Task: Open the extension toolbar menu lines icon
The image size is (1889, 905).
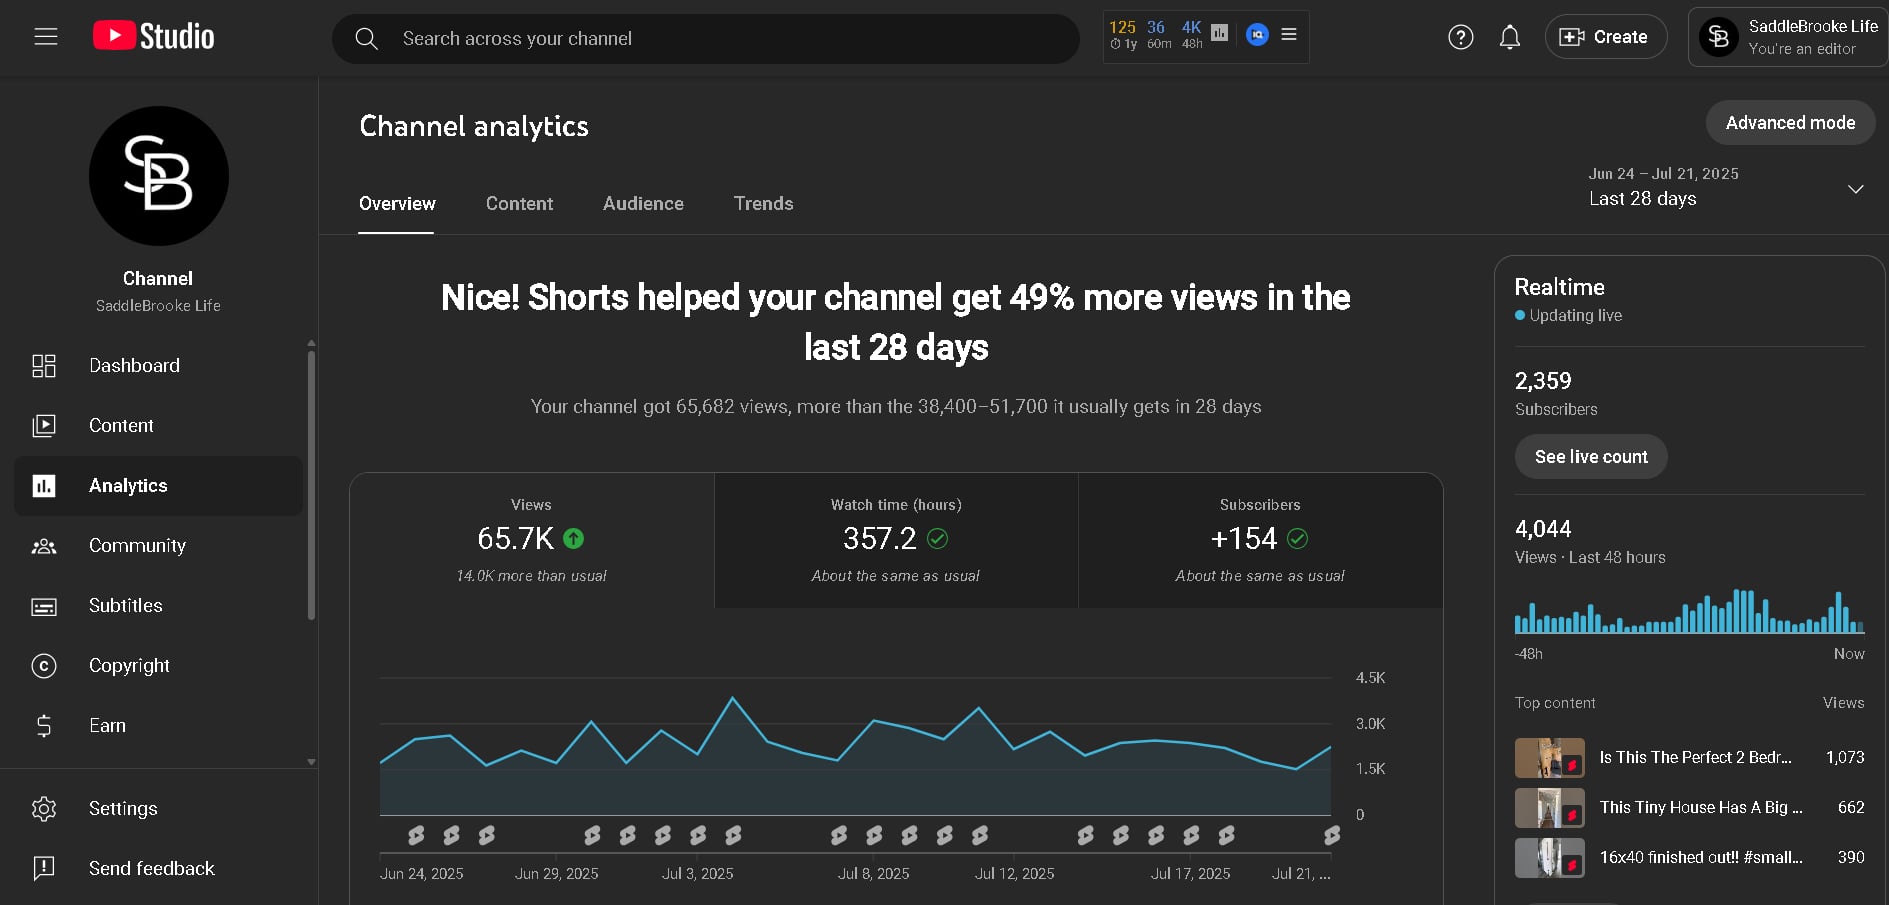Action: (x=1289, y=35)
